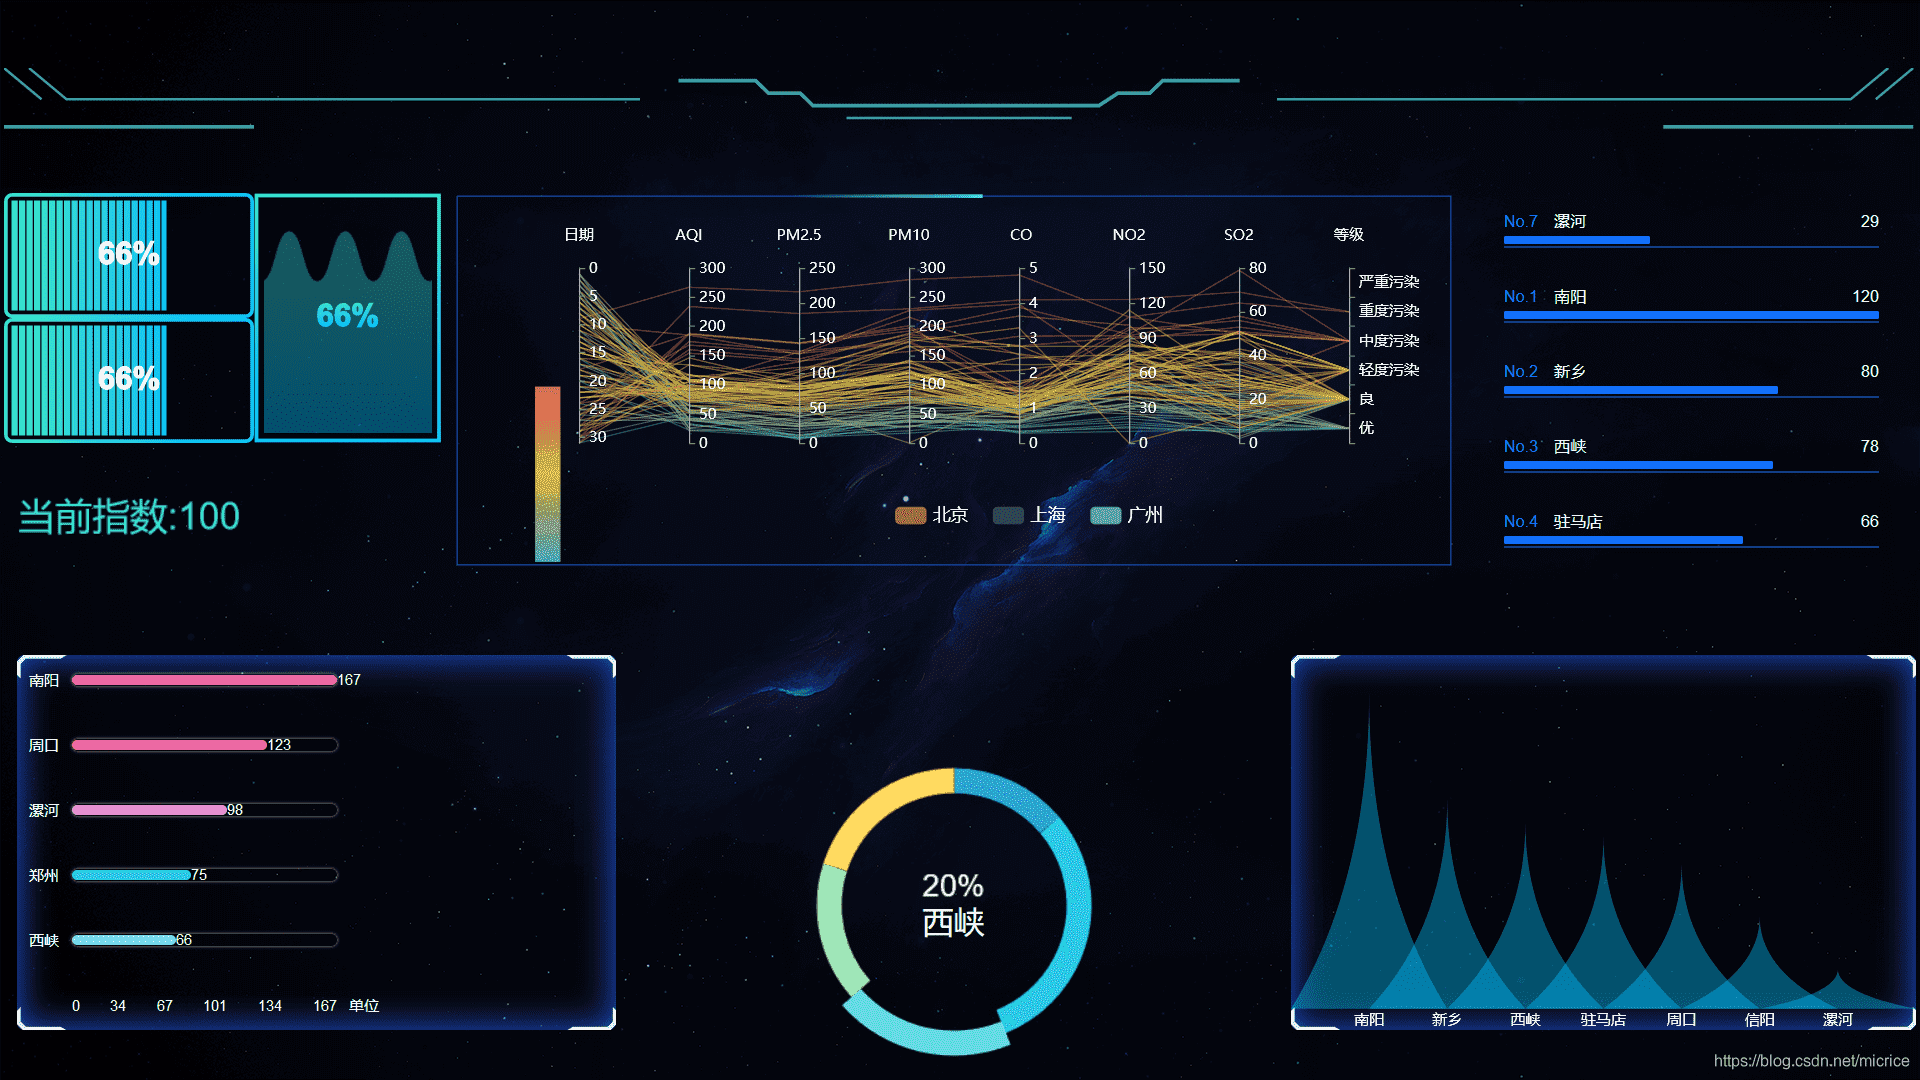Click the AQI visual map color bar
Screen dimensions: 1920x1080
[547, 474]
